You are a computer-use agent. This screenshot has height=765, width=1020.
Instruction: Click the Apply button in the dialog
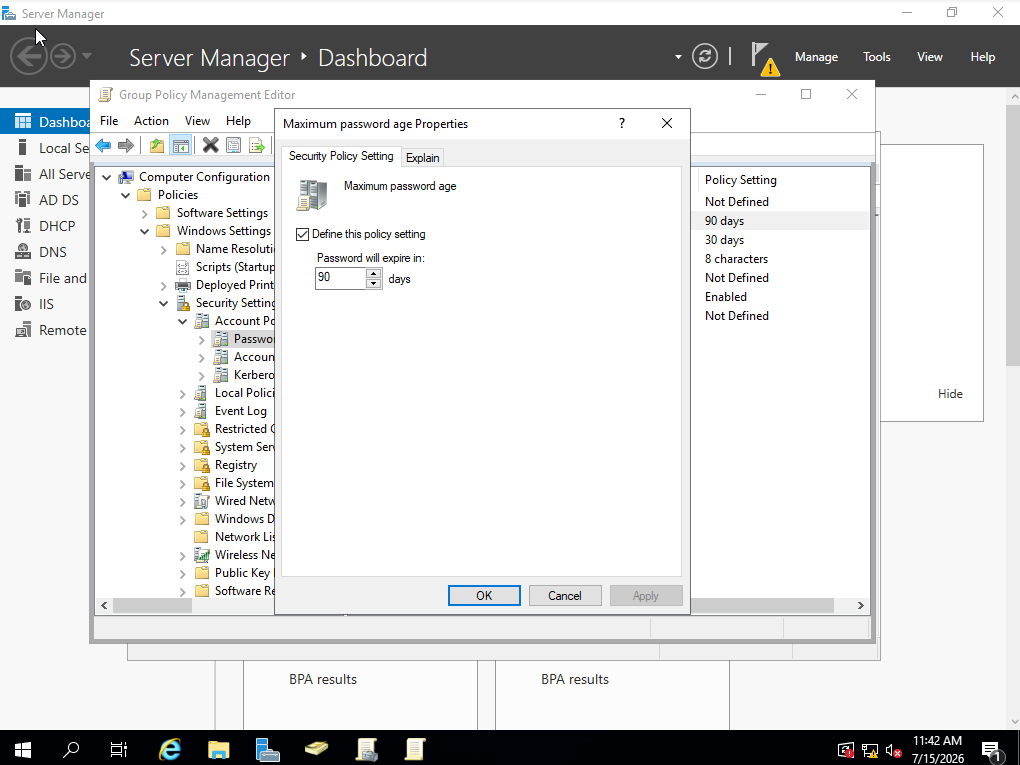(x=645, y=595)
